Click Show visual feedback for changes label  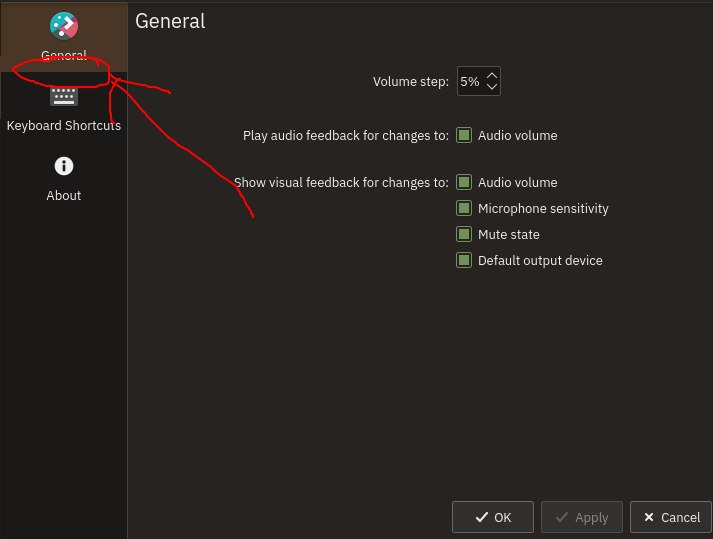click(341, 182)
